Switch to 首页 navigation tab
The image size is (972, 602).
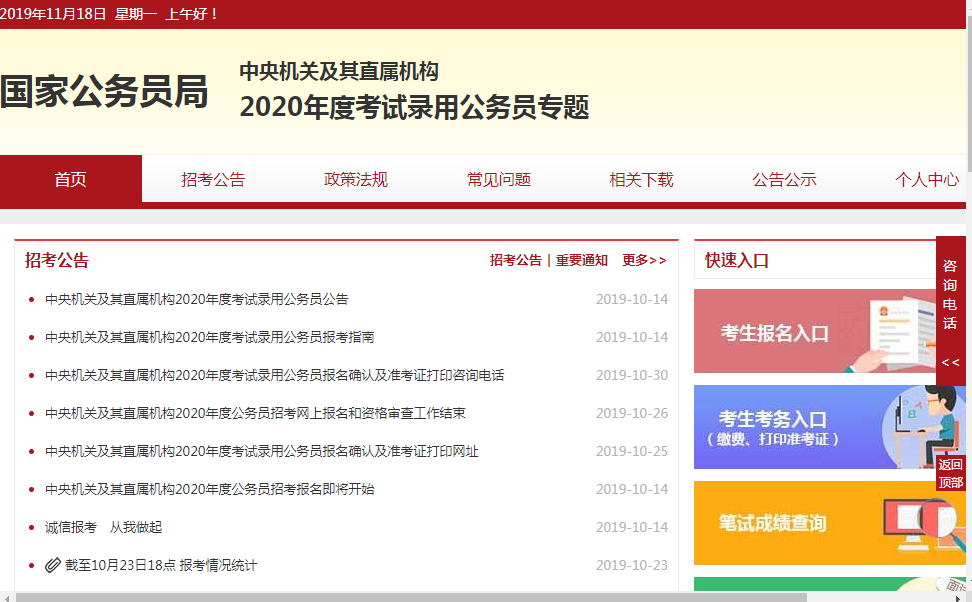pyautogui.click(x=70, y=180)
